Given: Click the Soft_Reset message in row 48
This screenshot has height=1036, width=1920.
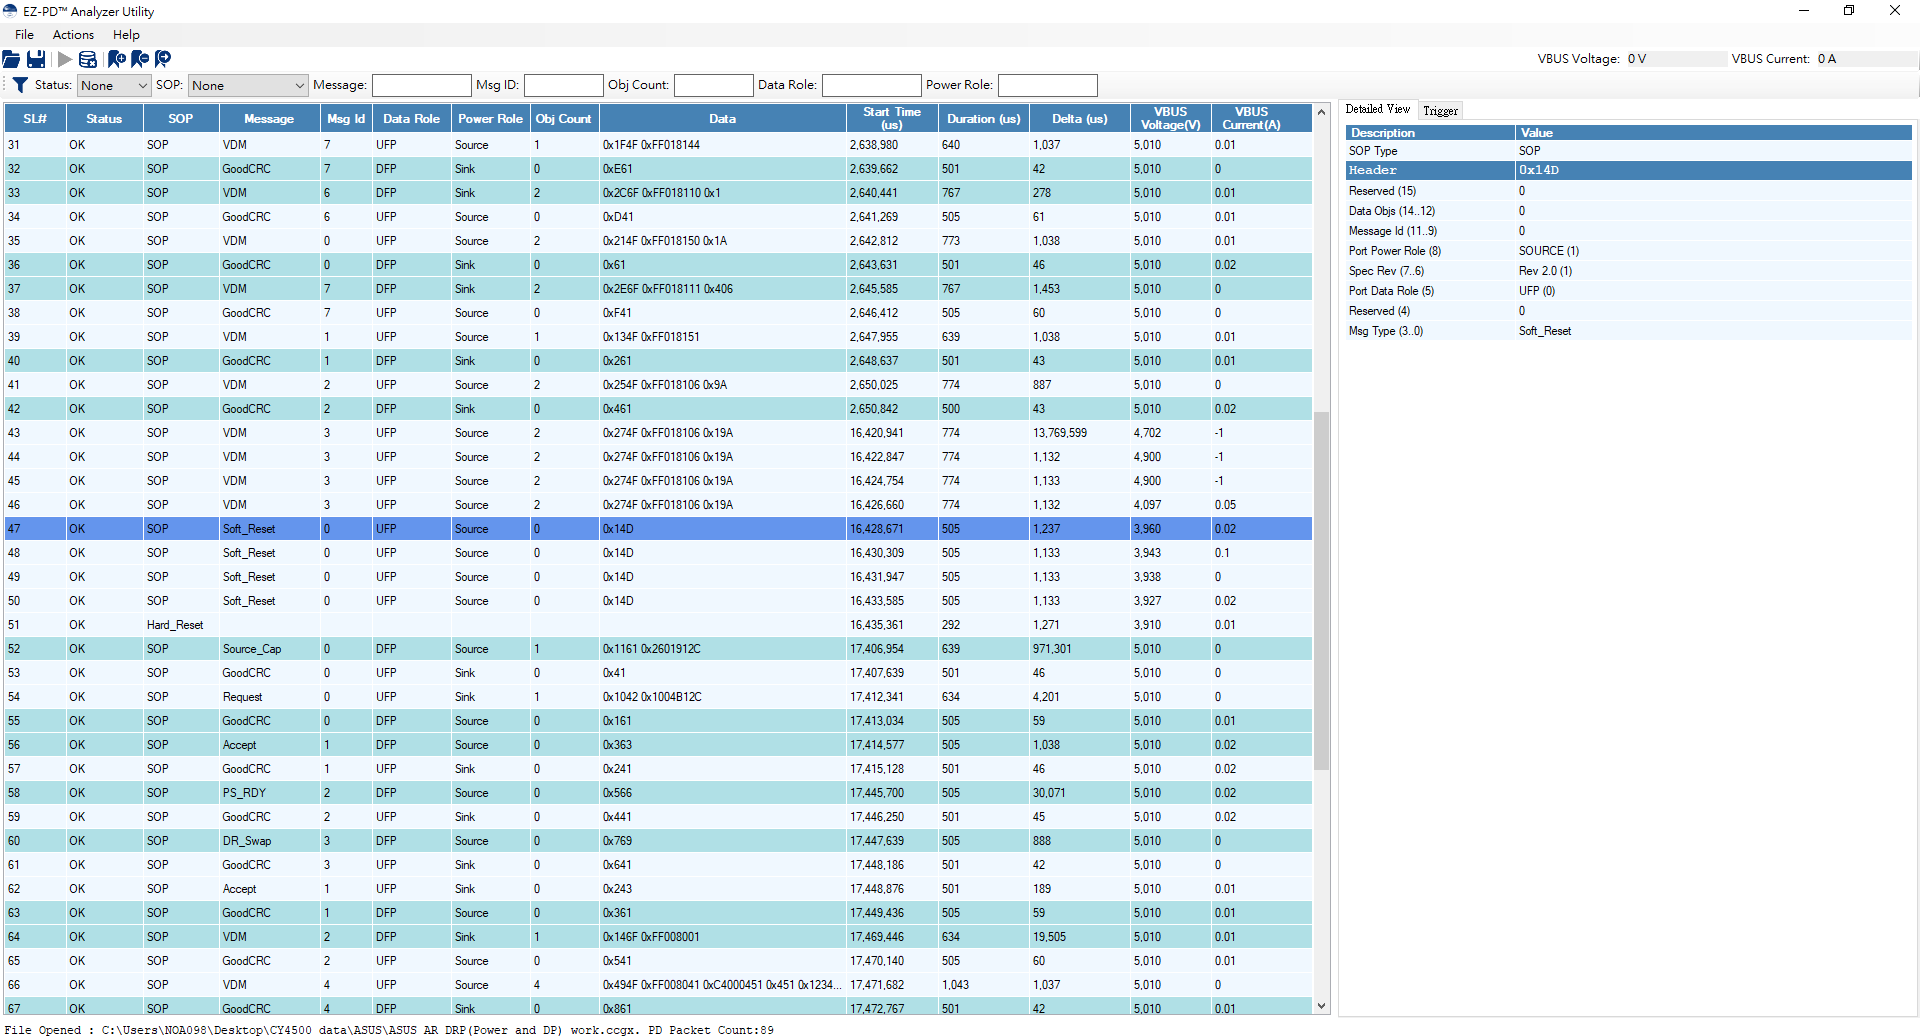Looking at the screenshot, I should (249, 553).
